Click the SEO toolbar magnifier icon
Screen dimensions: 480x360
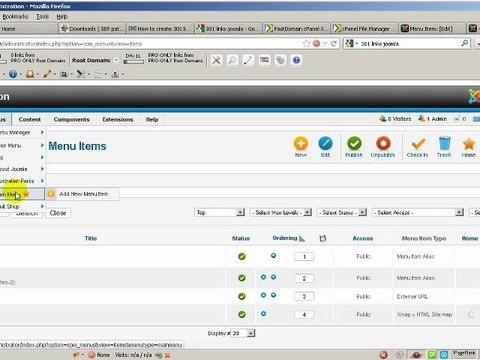[x=232, y=60]
